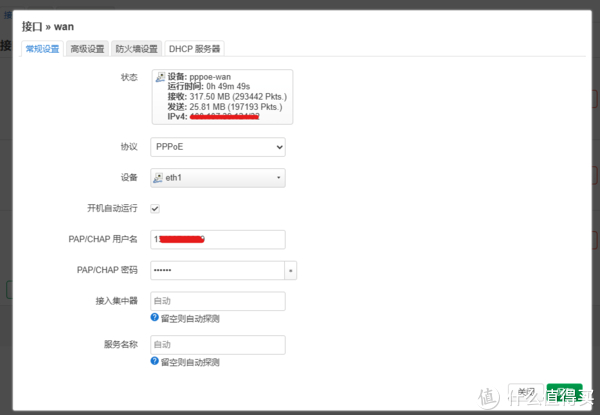Click the 接收 317.50 MB status line
The width and height of the screenshot is (600, 415).
click(x=227, y=97)
